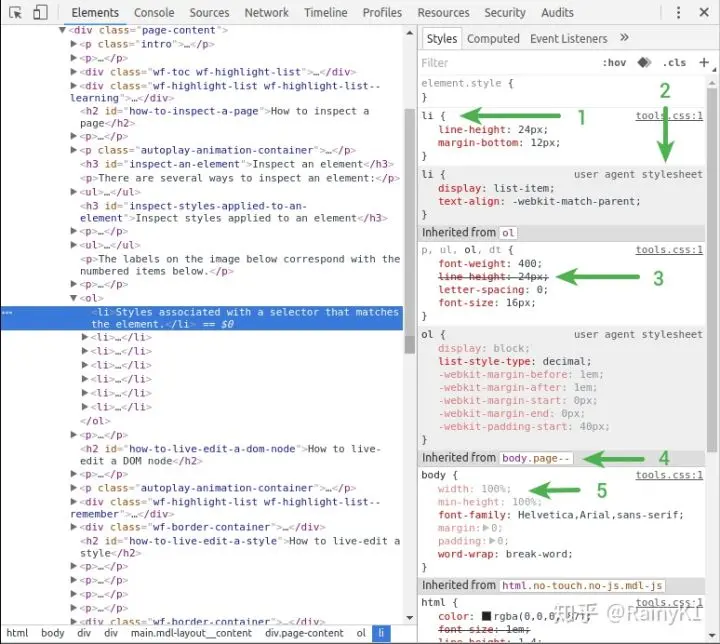Select the h2 how-to-inspect-a-page node
The image size is (720, 644).
click(225, 117)
